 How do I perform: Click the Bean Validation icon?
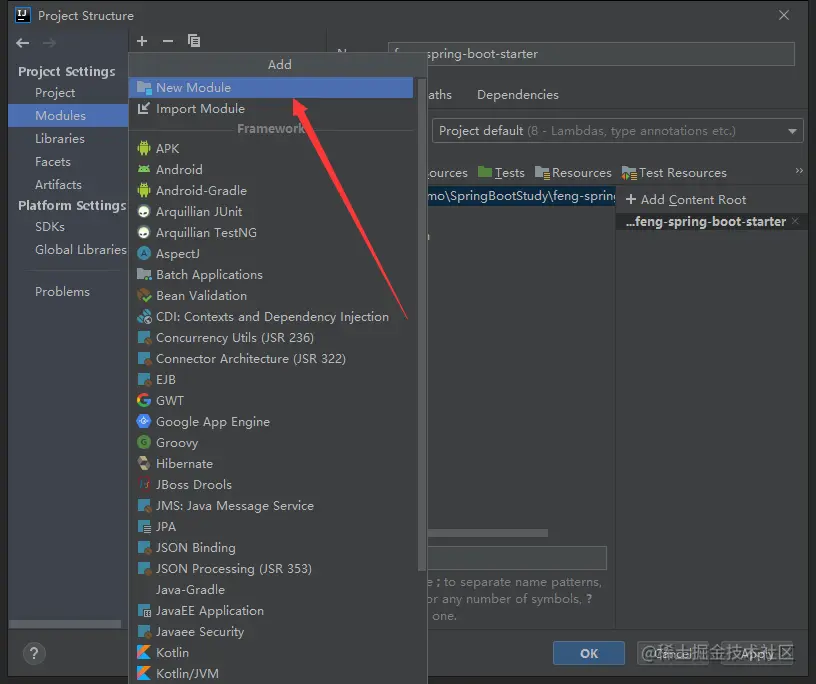tap(144, 296)
